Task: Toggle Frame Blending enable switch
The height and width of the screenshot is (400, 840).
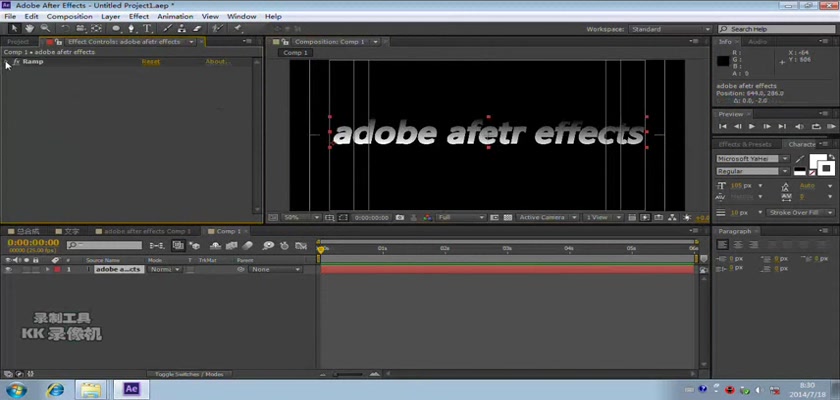Action: [231, 246]
